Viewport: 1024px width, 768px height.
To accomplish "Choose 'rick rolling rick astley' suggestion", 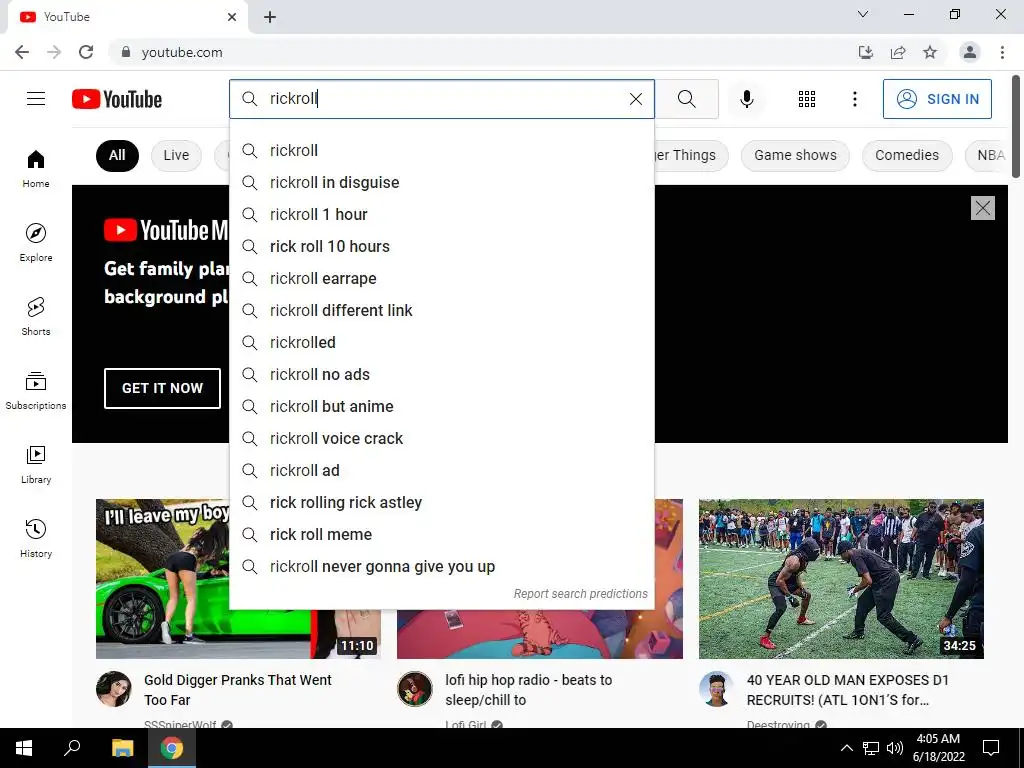I will (x=441, y=502).
